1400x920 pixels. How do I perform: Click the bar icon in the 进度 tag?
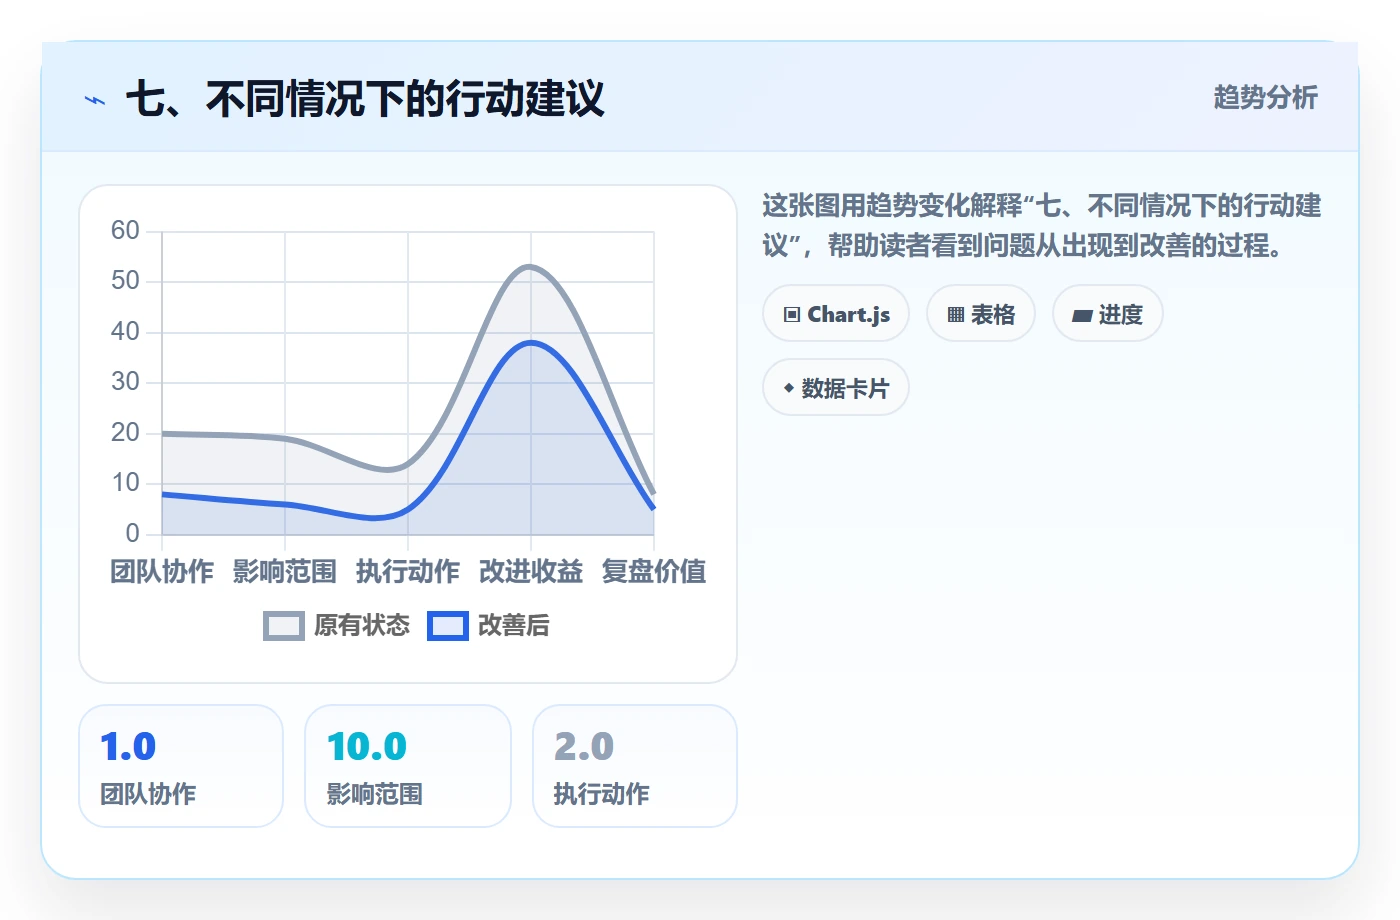pyautogui.click(x=1082, y=316)
